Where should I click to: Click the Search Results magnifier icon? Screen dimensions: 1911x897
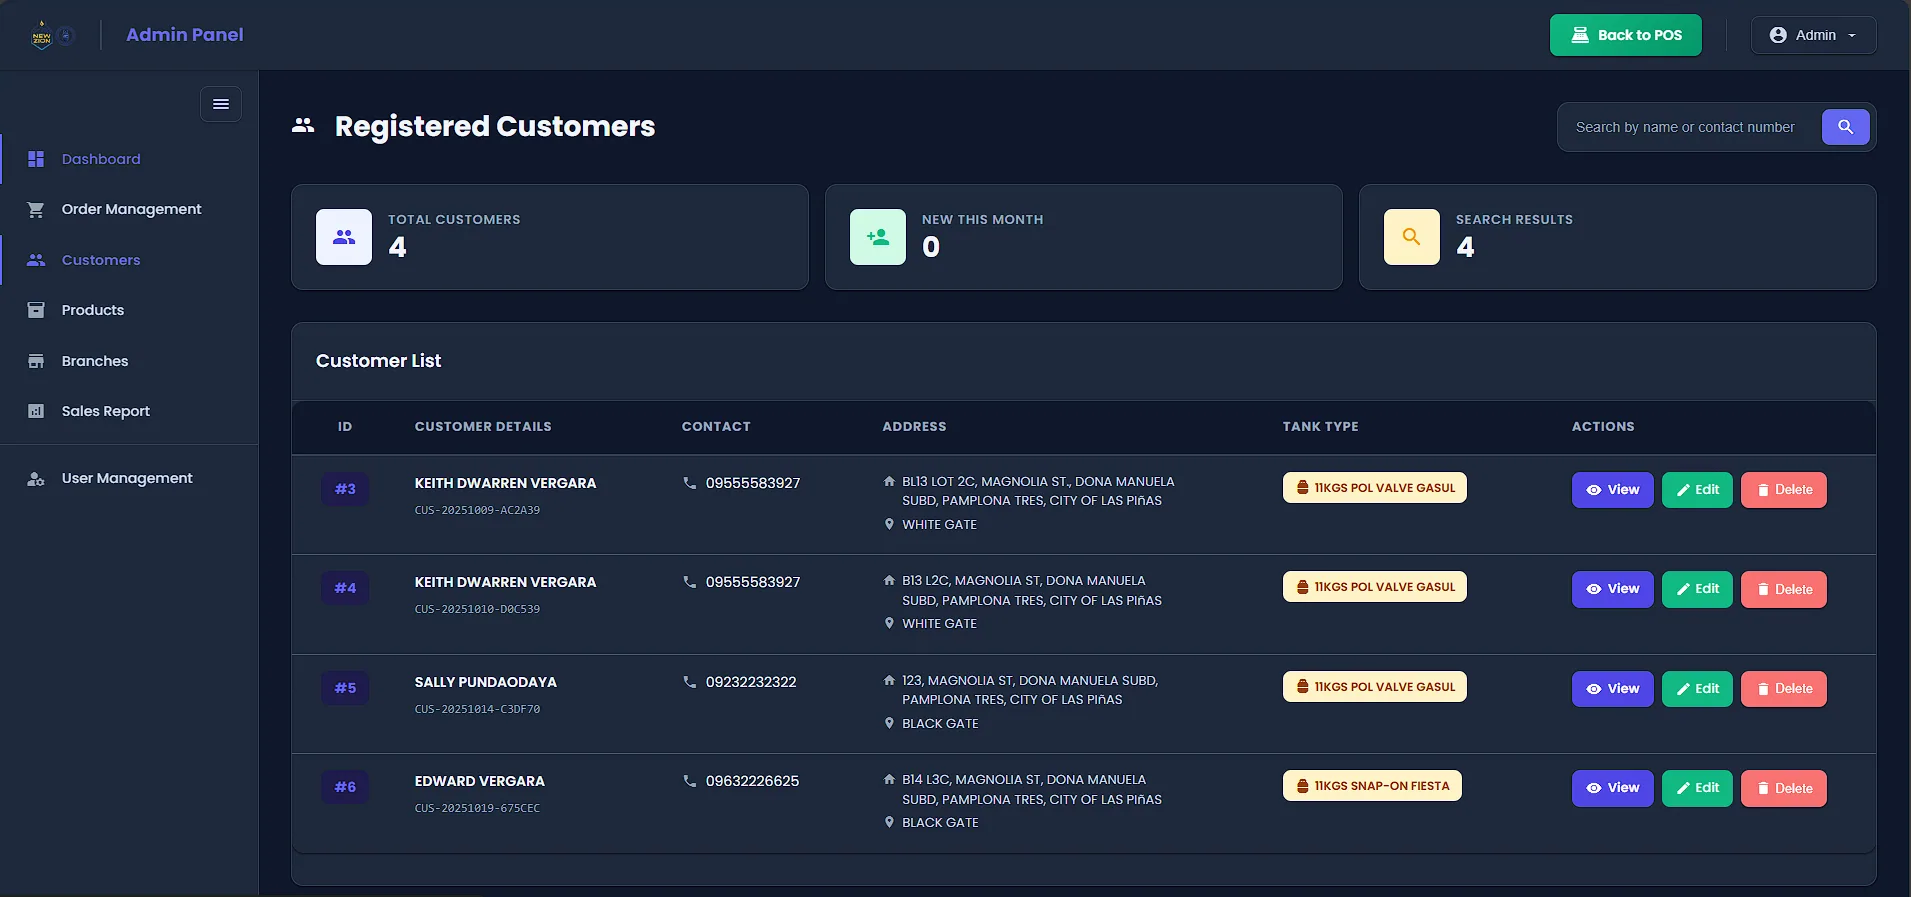[1411, 237]
